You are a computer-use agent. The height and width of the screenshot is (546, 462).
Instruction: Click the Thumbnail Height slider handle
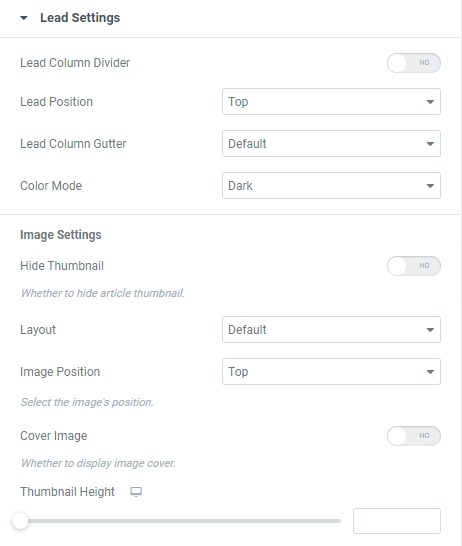point(20,521)
